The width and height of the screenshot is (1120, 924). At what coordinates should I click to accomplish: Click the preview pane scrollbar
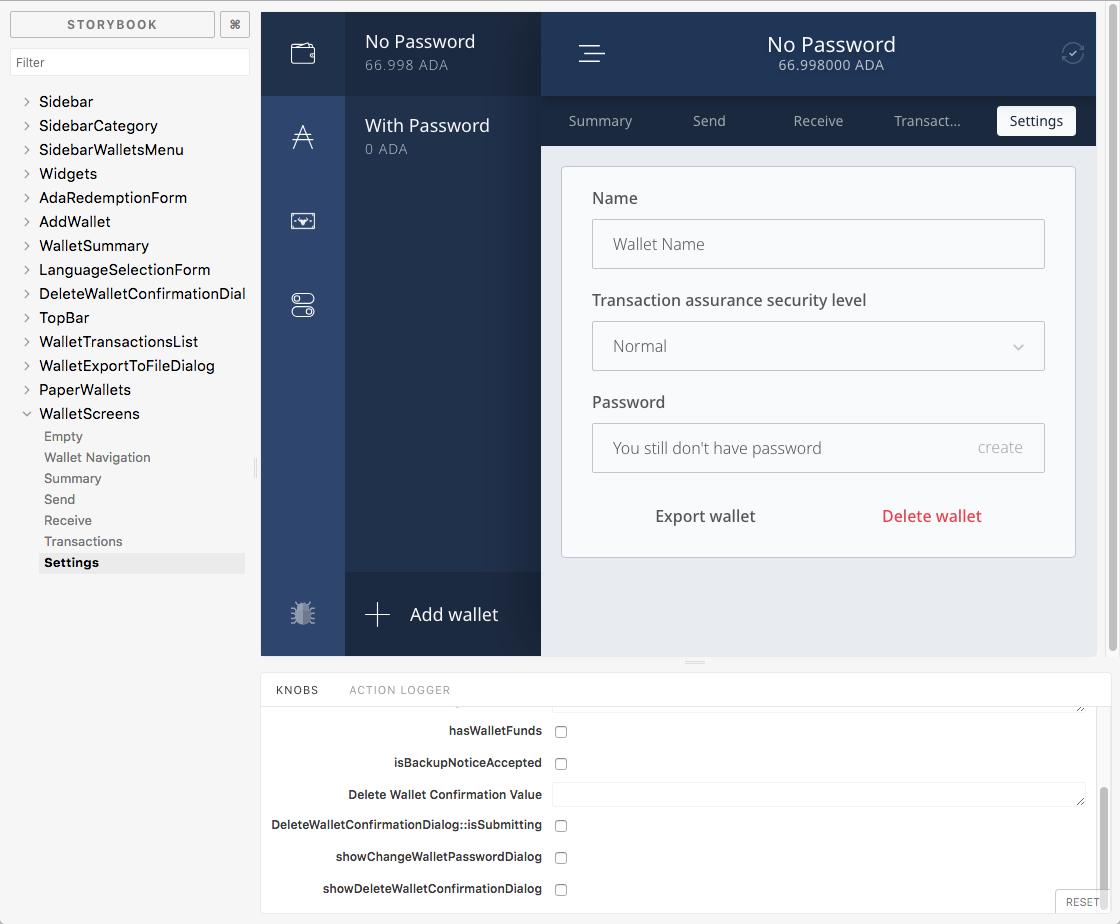click(x=1113, y=330)
